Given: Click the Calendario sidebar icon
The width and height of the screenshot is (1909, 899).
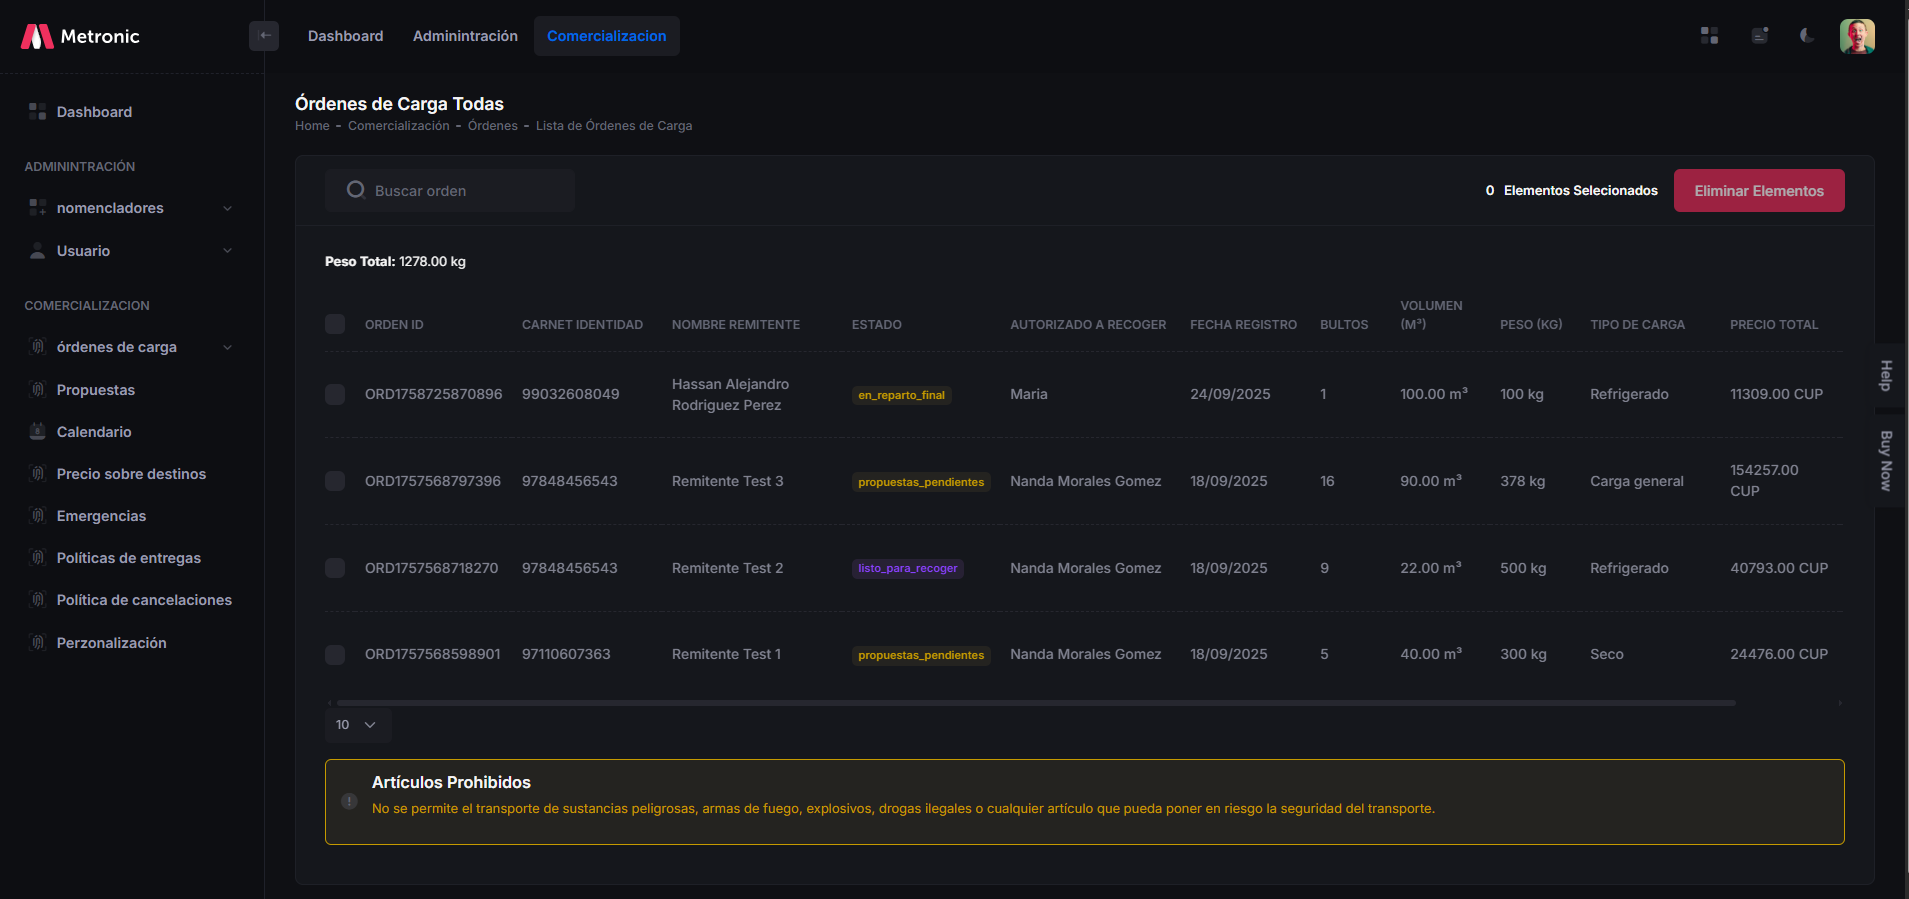Looking at the screenshot, I should click(x=38, y=432).
